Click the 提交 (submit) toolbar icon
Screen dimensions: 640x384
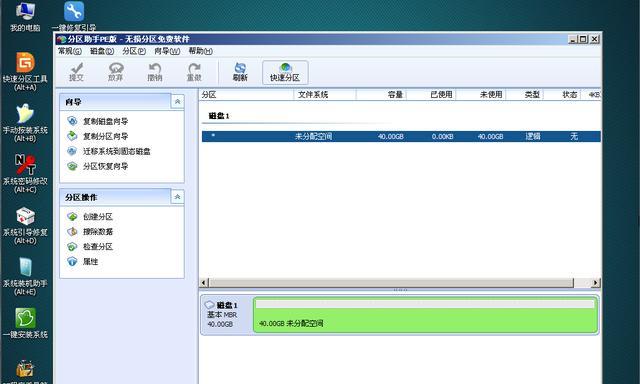pos(76,72)
